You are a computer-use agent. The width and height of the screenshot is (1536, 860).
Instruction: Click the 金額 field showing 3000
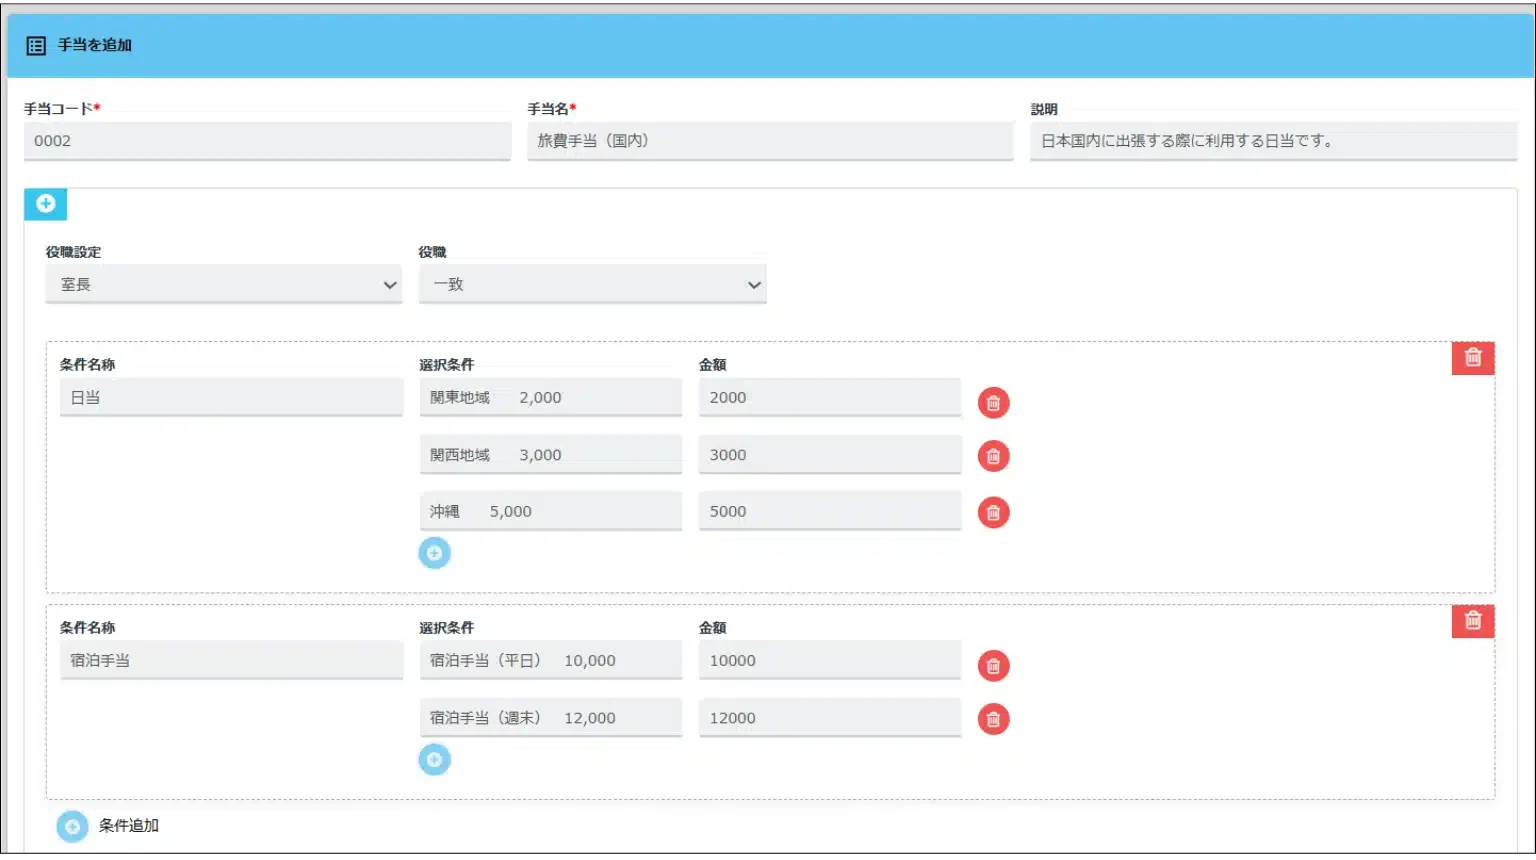point(830,455)
